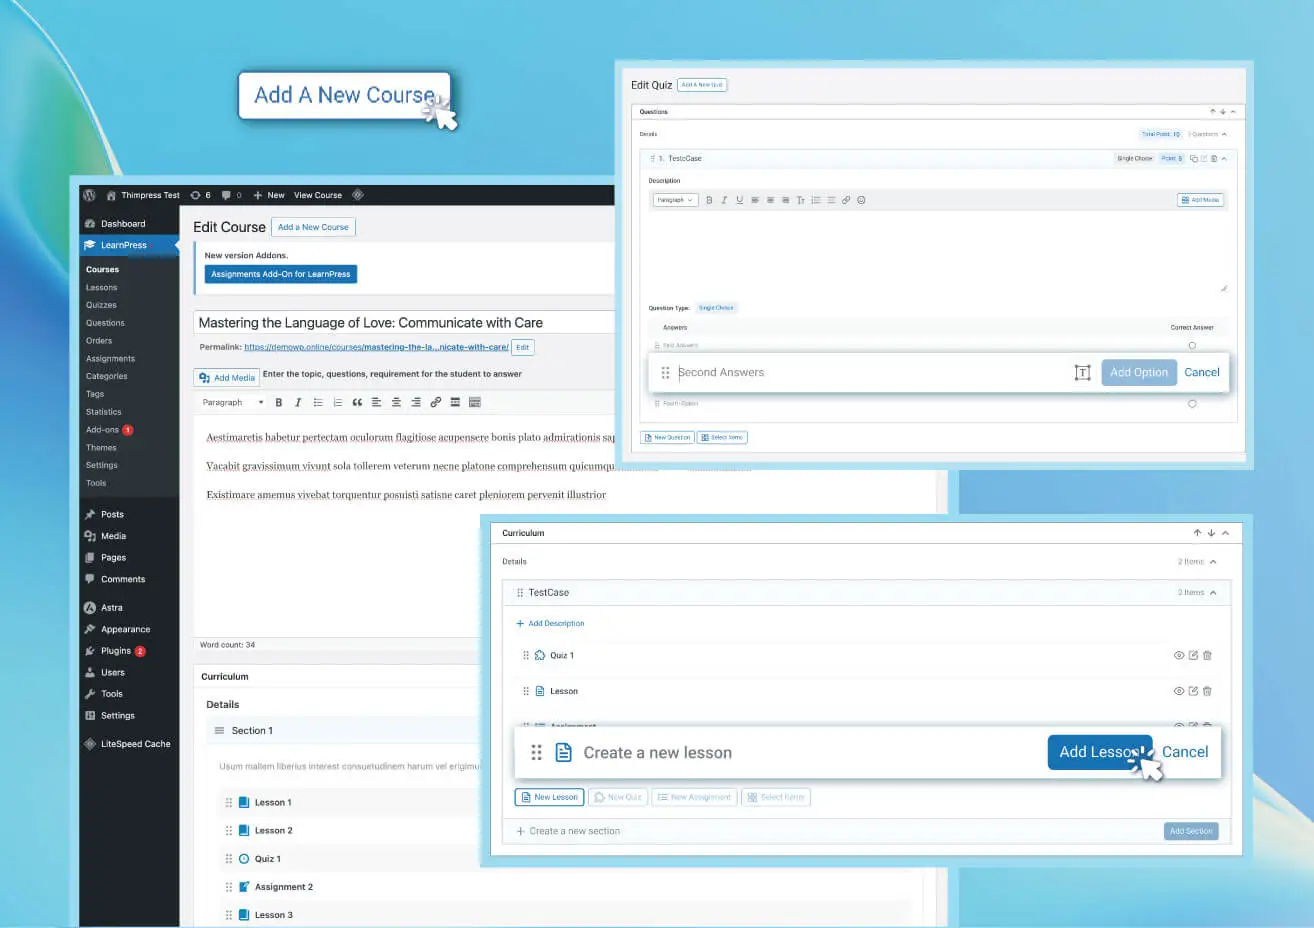Click the Add Lesson button
Screen dimensions: 1314x928
coord(1098,752)
